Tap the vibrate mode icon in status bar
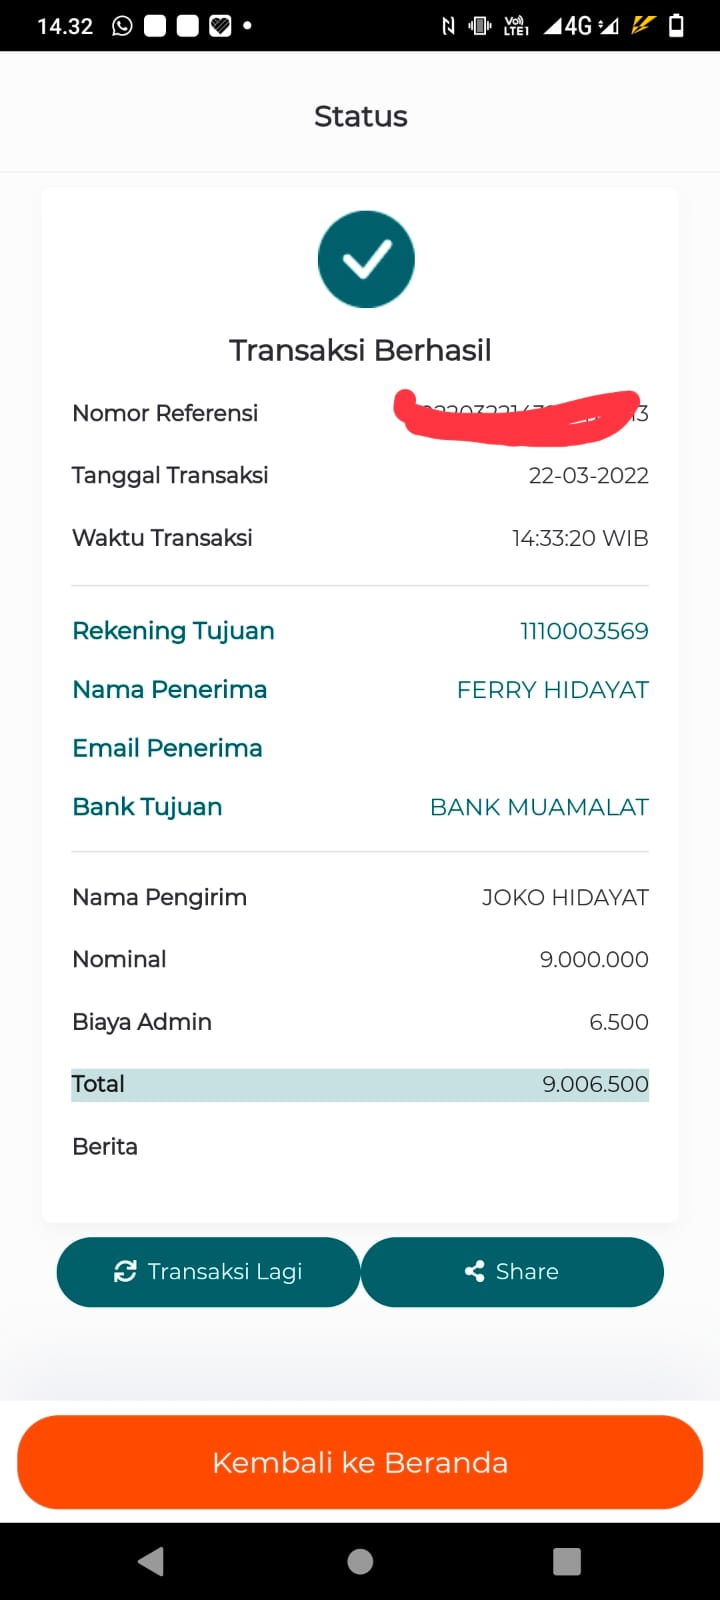 pos(480,26)
